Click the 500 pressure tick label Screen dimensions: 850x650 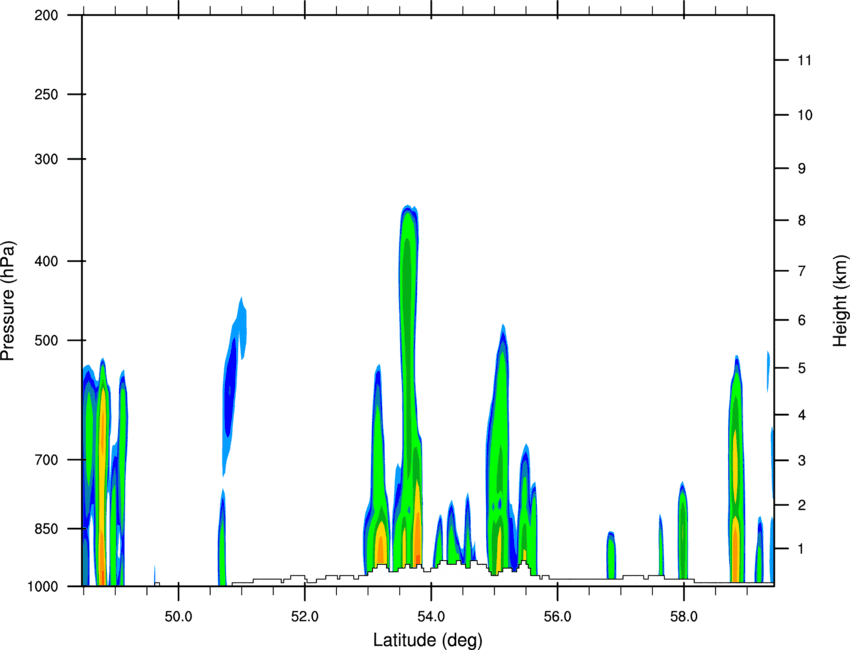46,340
